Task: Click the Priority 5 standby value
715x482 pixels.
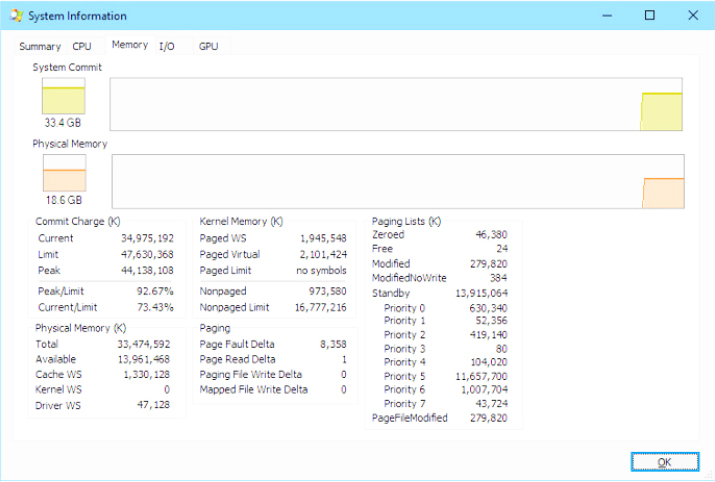Action: tap(479, 375)
